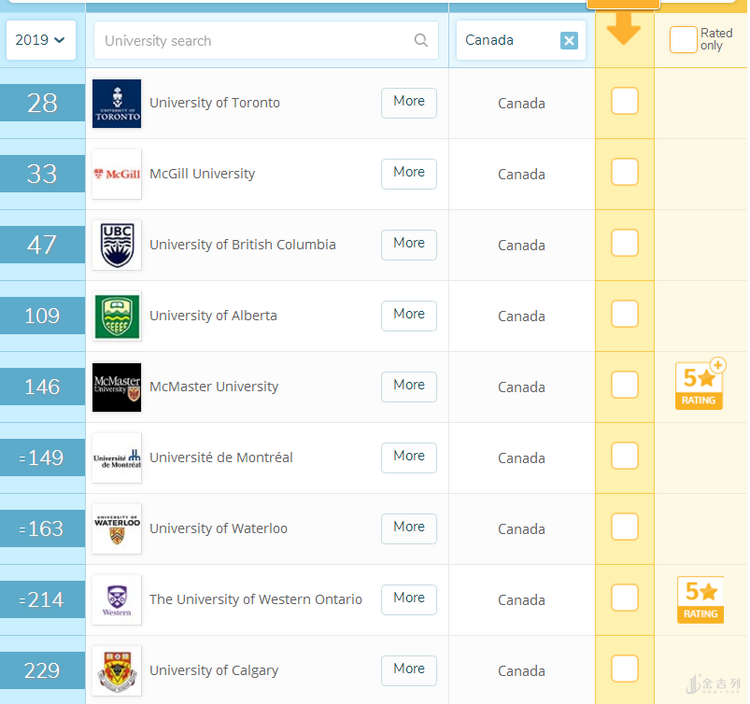
Task: Click rank number =163
Action: pos(42,528)
